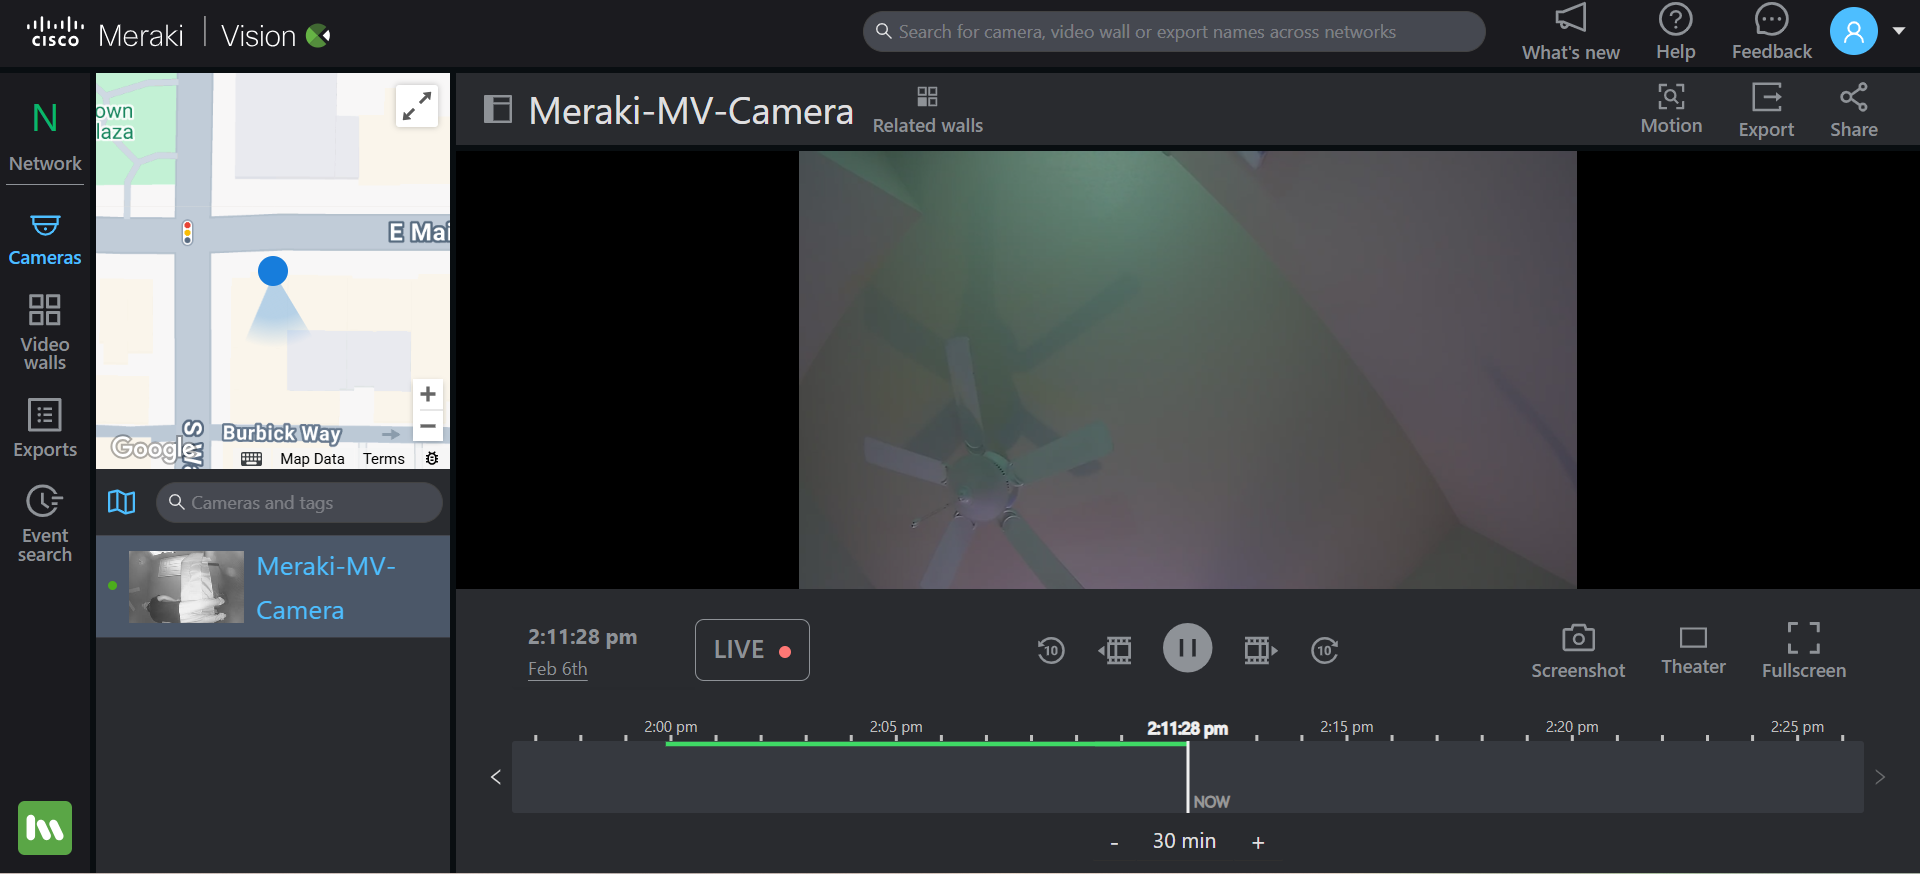Skip forward 10 seconds

[x=1325, y=650]
